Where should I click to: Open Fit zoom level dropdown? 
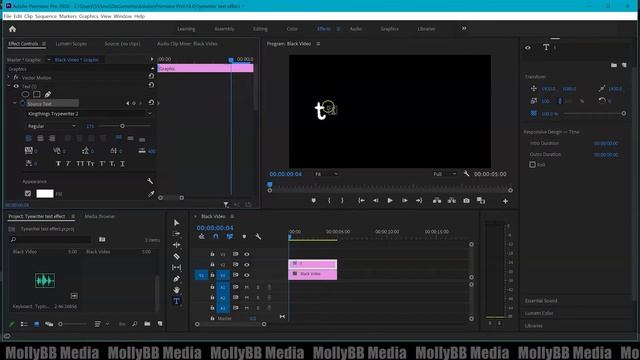pyautogui.click(x=326, y=174)
